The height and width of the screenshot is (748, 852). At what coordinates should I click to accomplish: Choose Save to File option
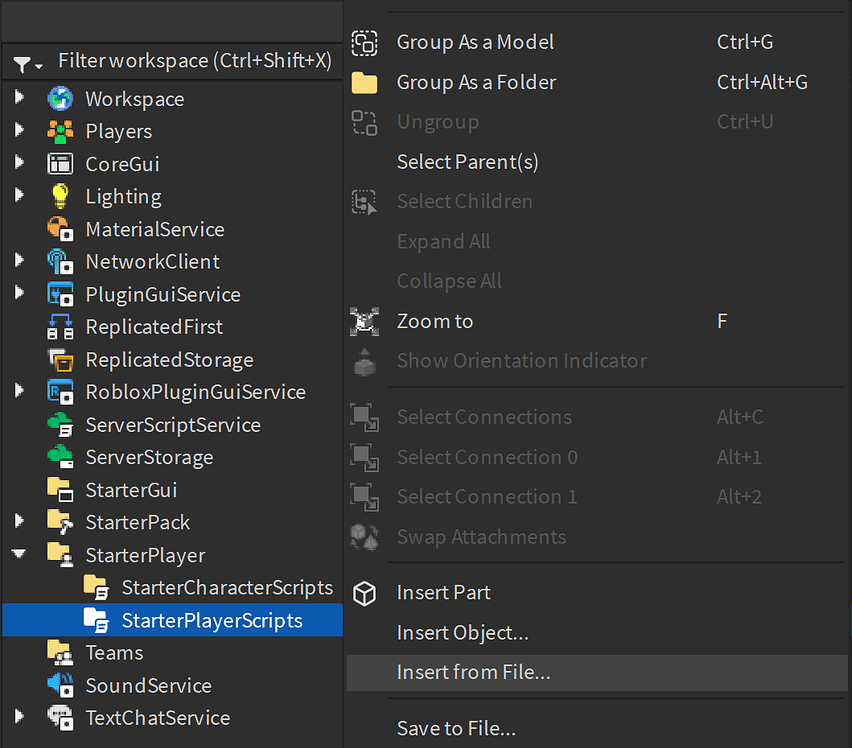tap(456, 728)
